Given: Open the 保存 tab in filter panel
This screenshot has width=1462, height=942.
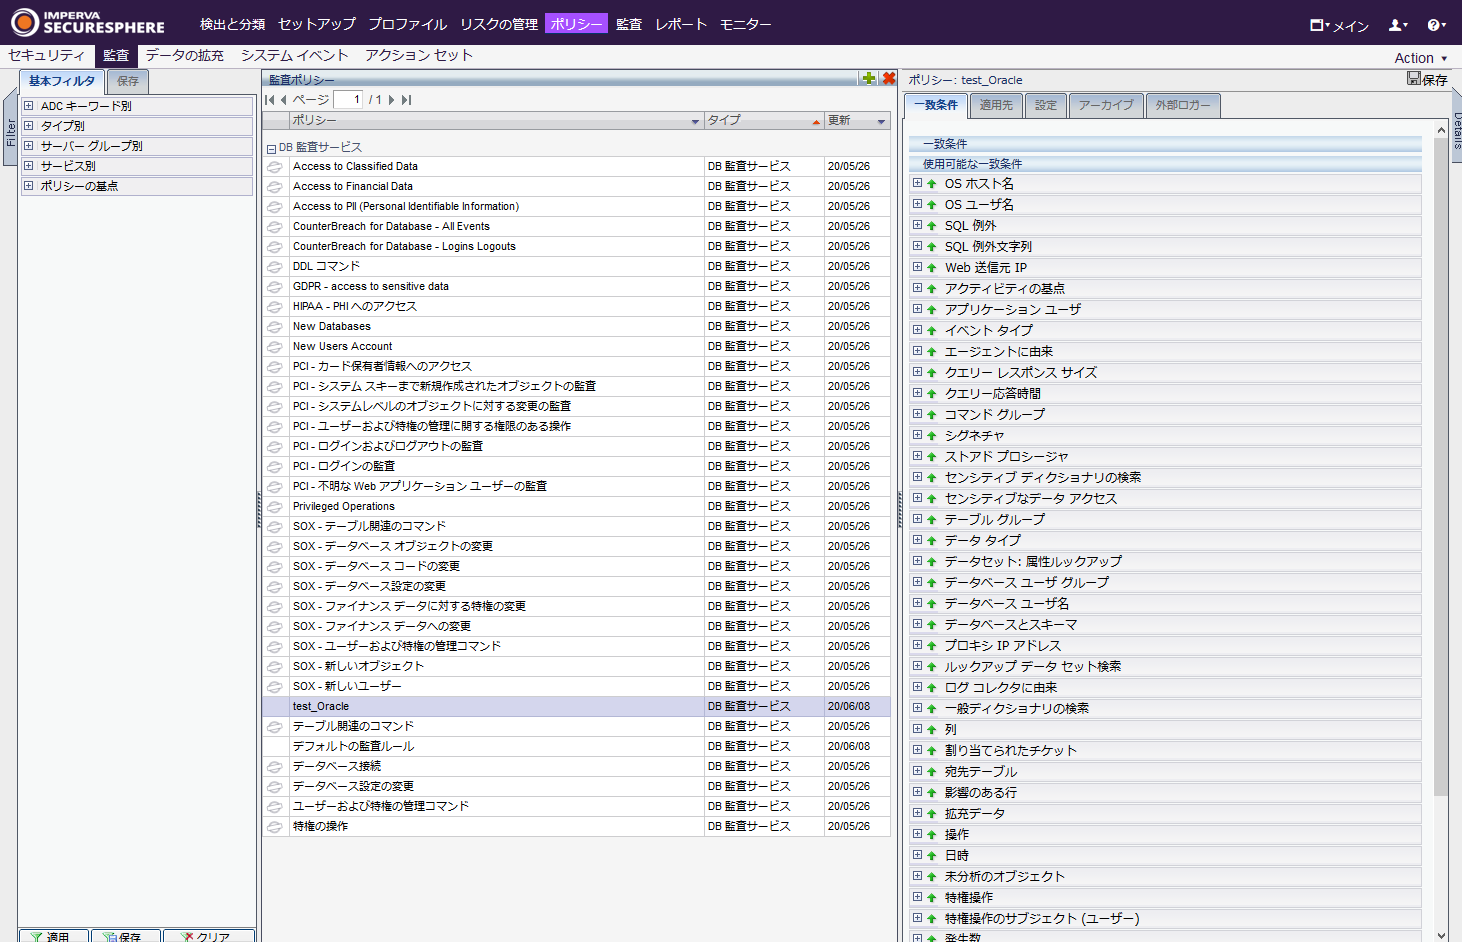Looking at the screenshot, I should tap(128, 81).
